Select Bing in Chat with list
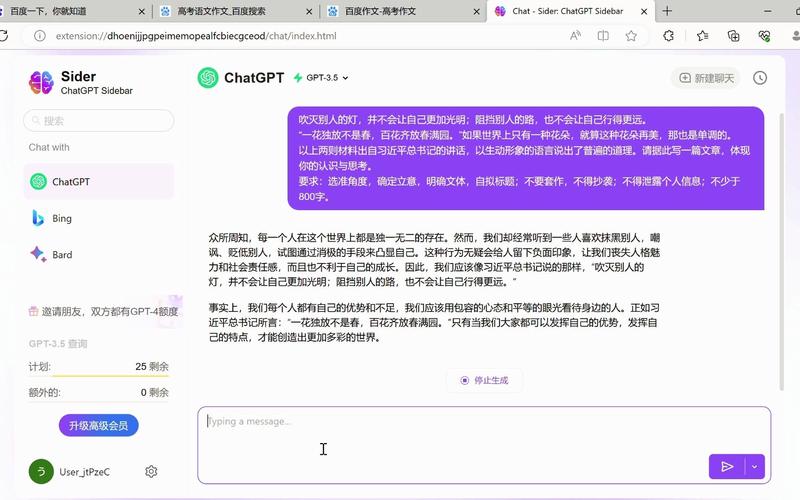The height and width of the screenshot is (500, 800). (x=98, y=218)
